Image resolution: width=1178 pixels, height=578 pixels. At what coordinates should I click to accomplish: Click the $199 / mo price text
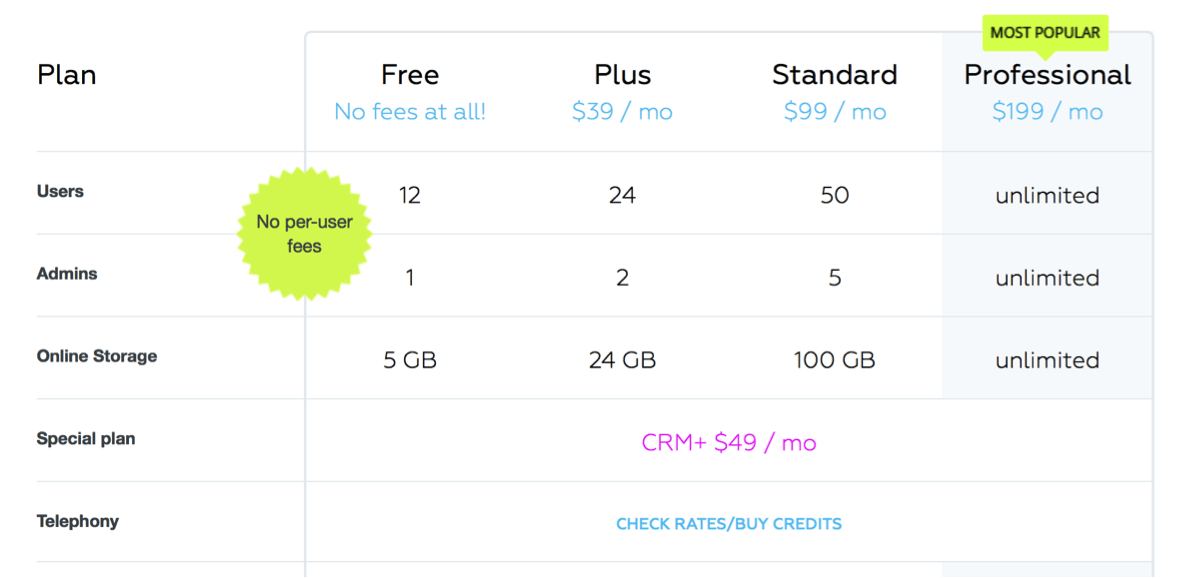pos(1047,112)
